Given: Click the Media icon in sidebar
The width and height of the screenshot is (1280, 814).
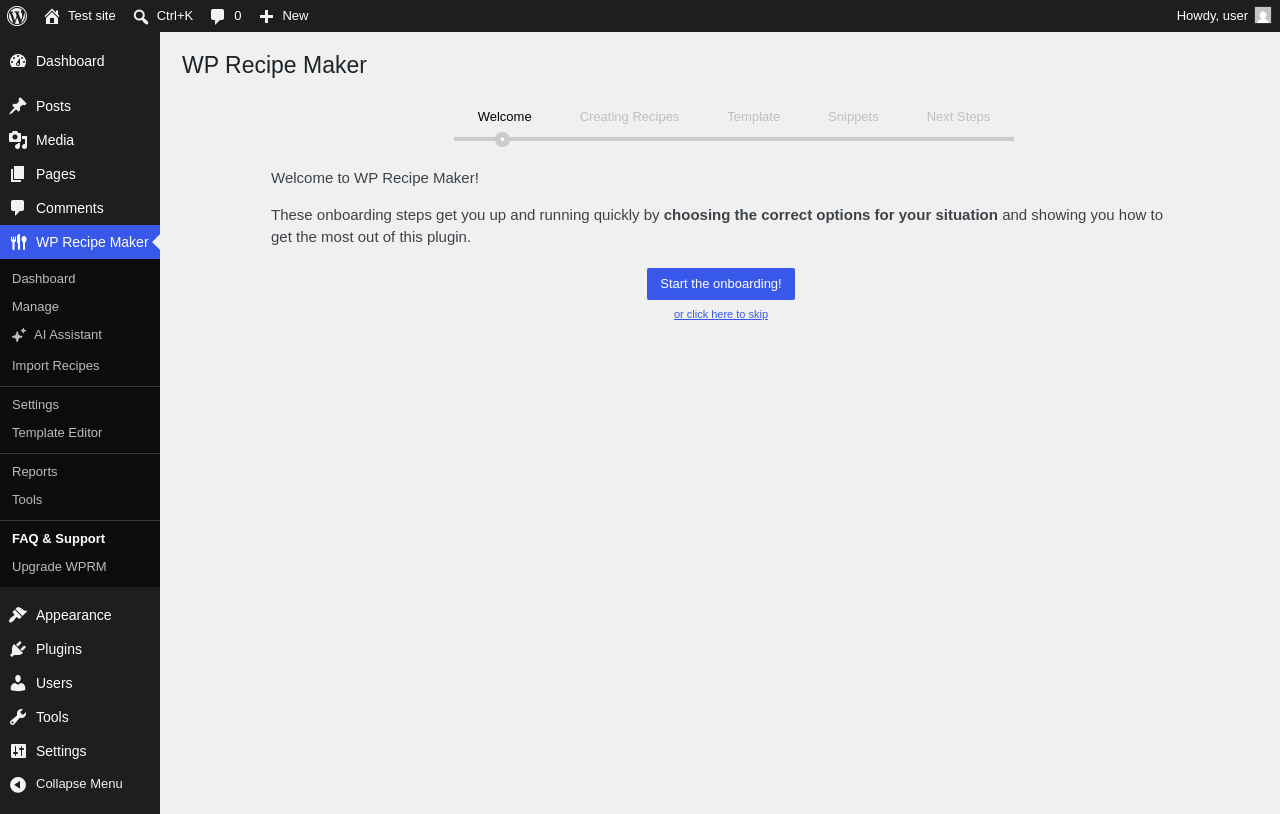Looking at the screenshot, I should [x=18, y=140].
